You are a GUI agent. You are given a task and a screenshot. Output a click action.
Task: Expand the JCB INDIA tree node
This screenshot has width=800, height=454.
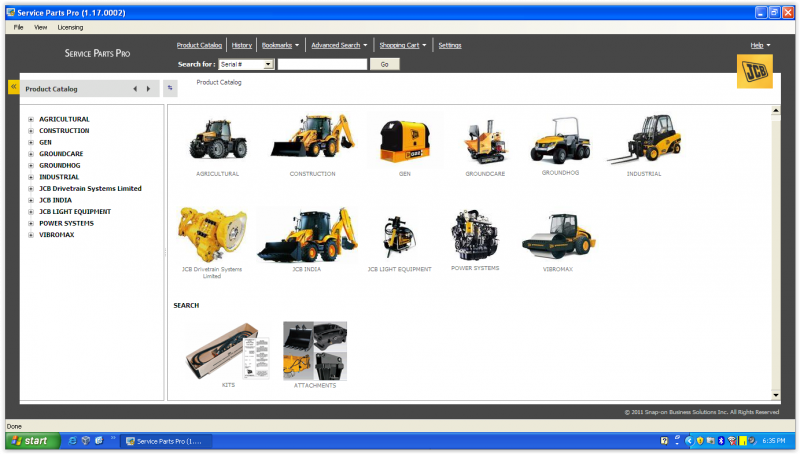point(31,200)
